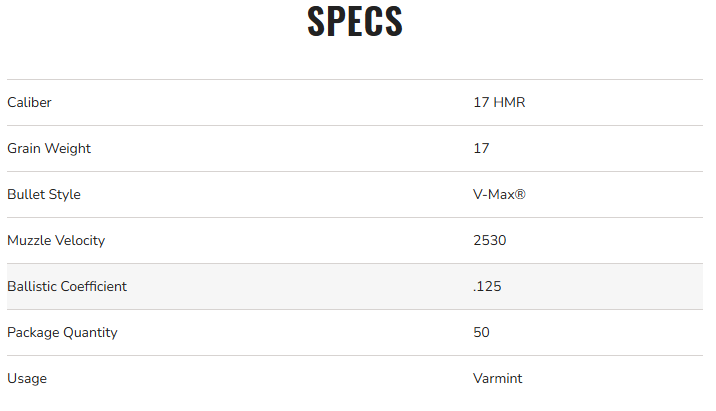Click the word HMR in the caliber value
716x411 pixels.
[509, 102]
